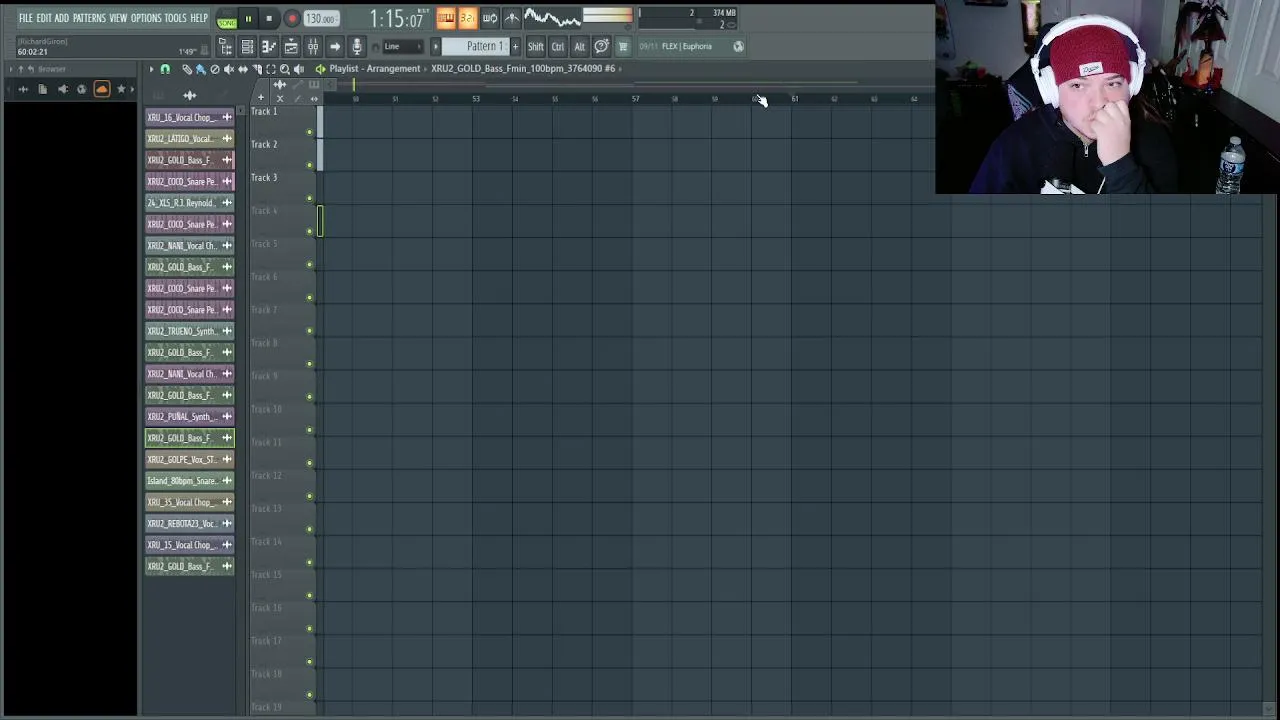Click the orange cloud icon in Browser

[x=101, y=89]
